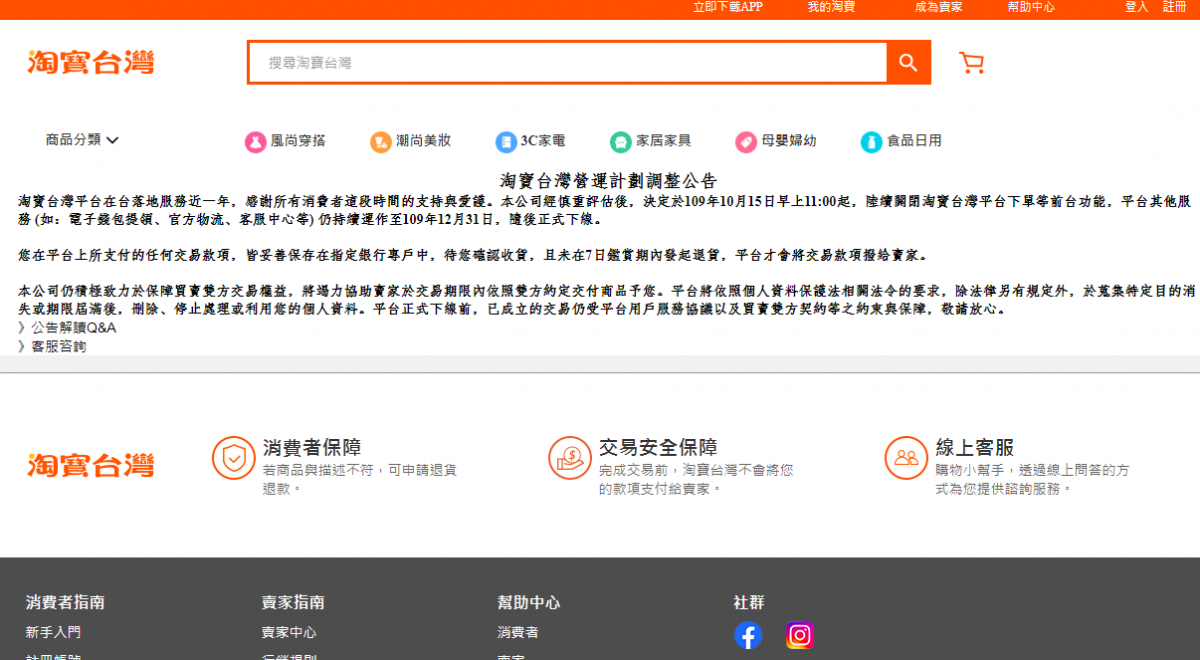
Task: Click 立即下載APP in top bar
Action: pyautogui.click(x=728, y=7)
